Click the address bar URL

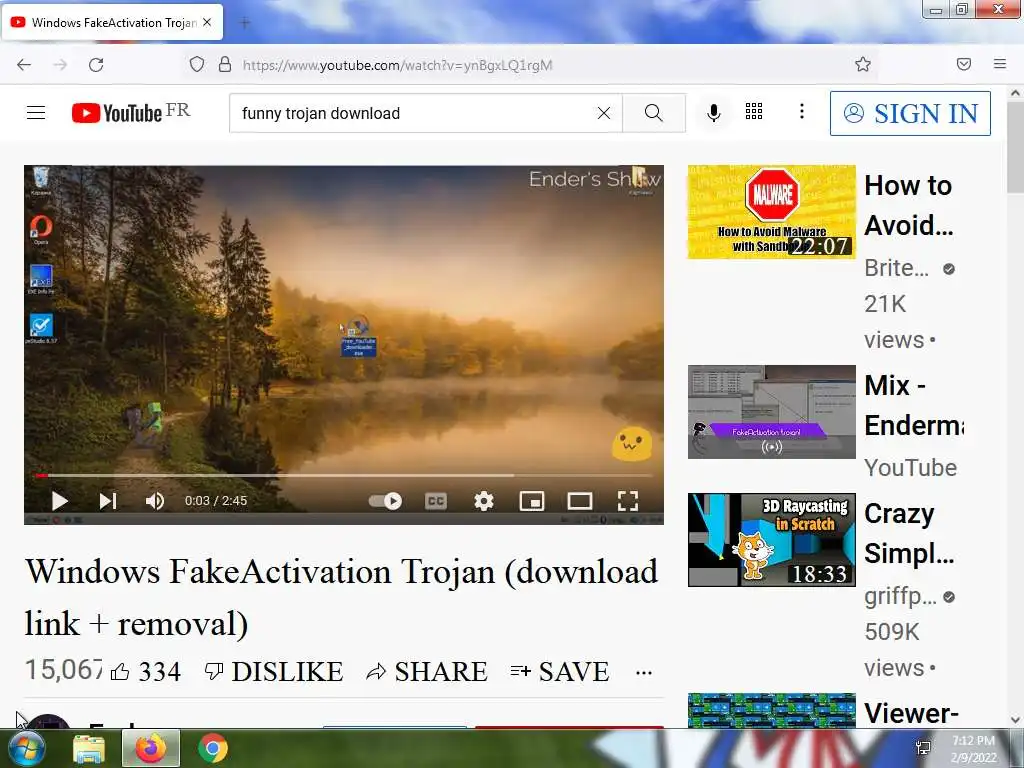point(397,65)
